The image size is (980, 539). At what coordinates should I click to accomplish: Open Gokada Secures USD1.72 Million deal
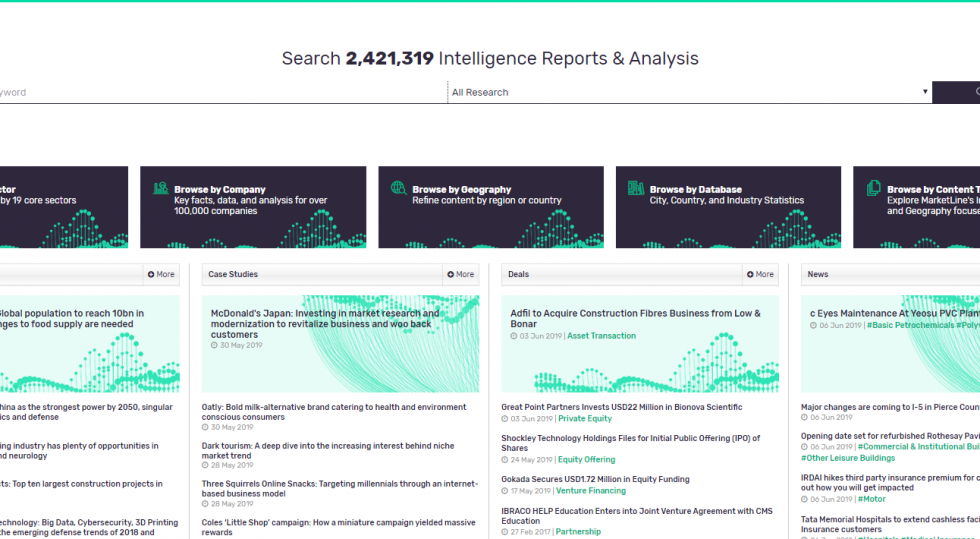595,480
